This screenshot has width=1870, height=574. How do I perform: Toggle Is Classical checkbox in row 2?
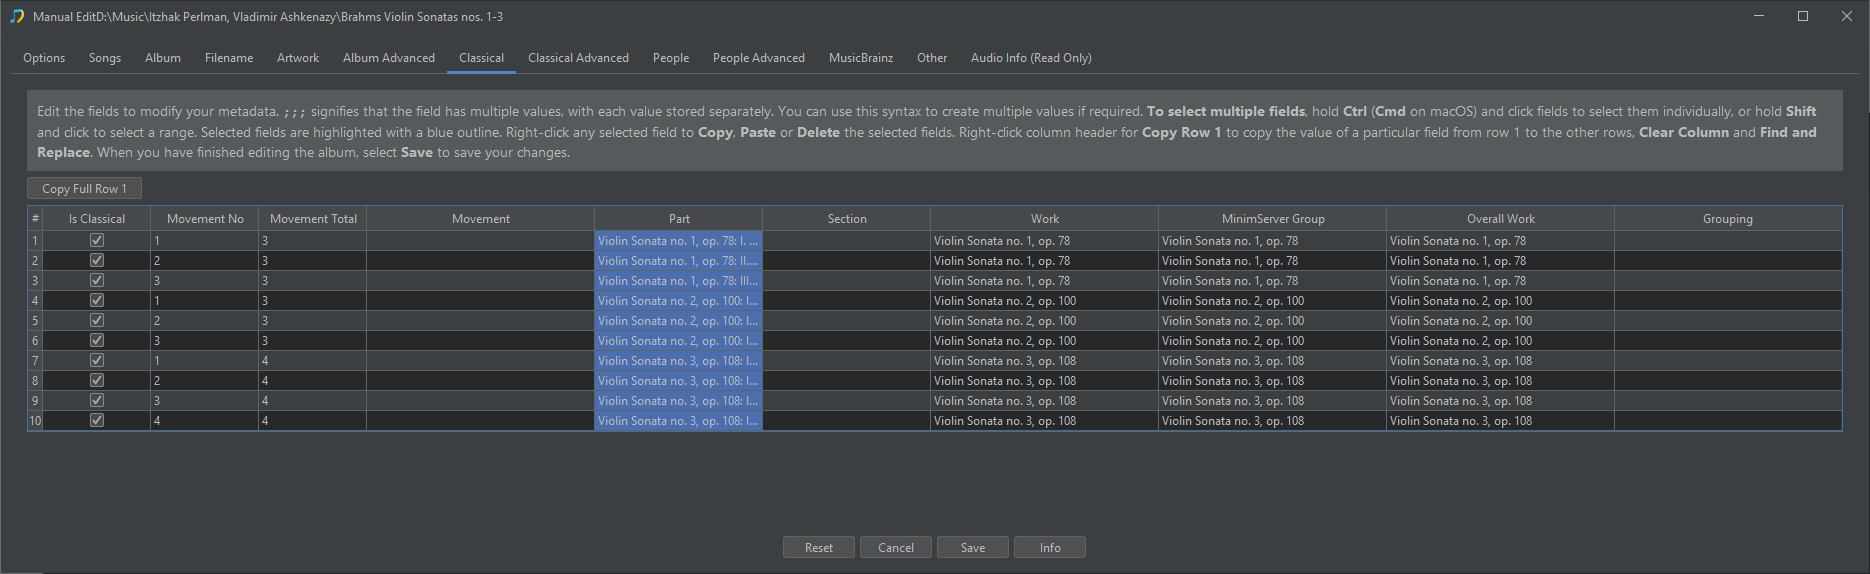(97, 260)
